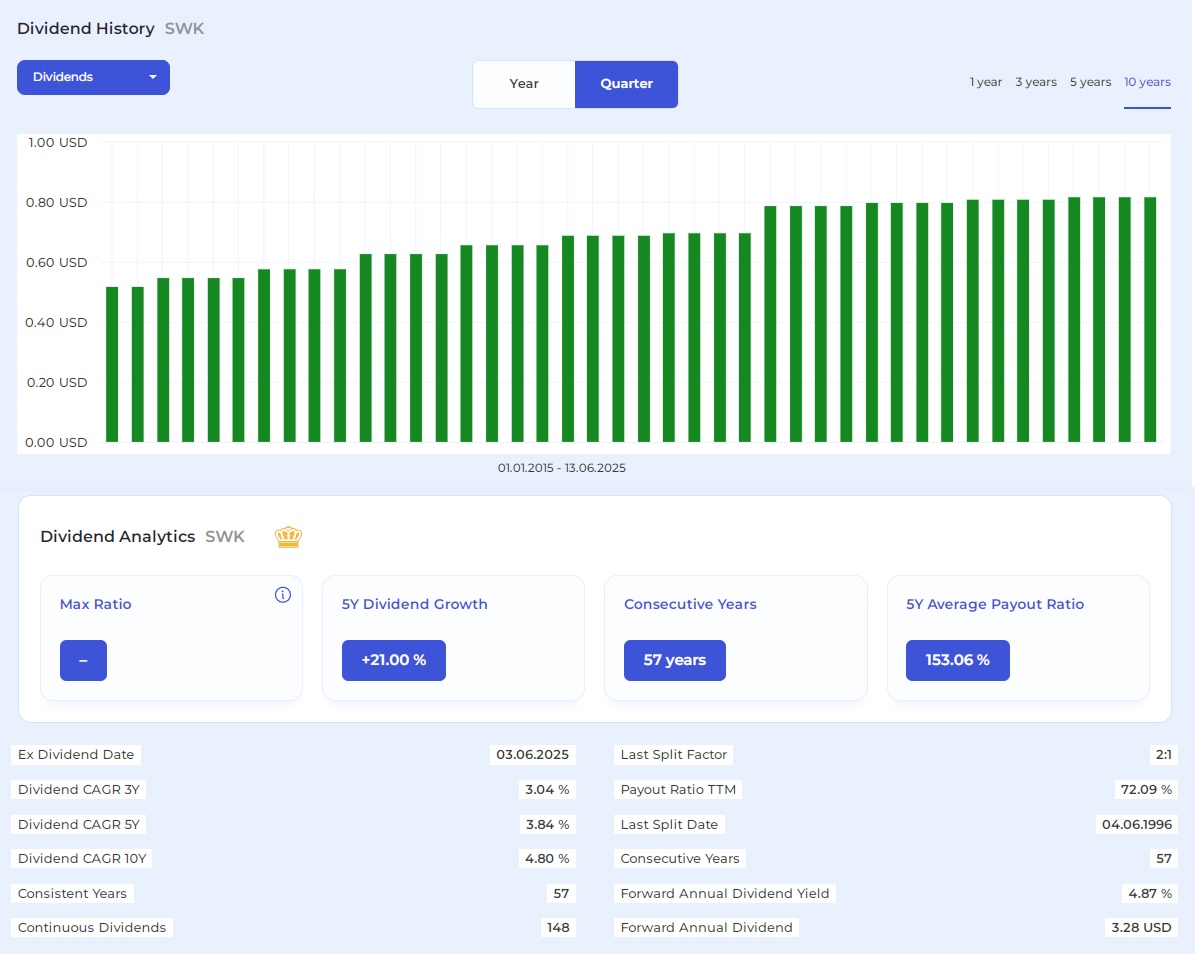The image size is (1200, 954).
Task: Select the 10 years range tab
Action: pyautogui.click(x=1147, y=82)
